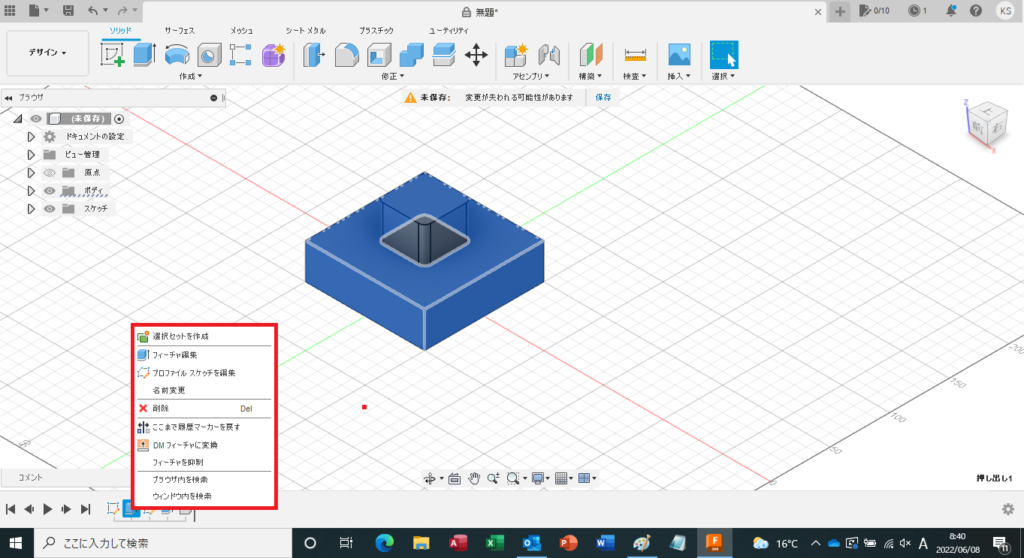Show the hidden 原点 folder
The width and height of the screenshot is (1024, 558).
(x=50, y=173)
